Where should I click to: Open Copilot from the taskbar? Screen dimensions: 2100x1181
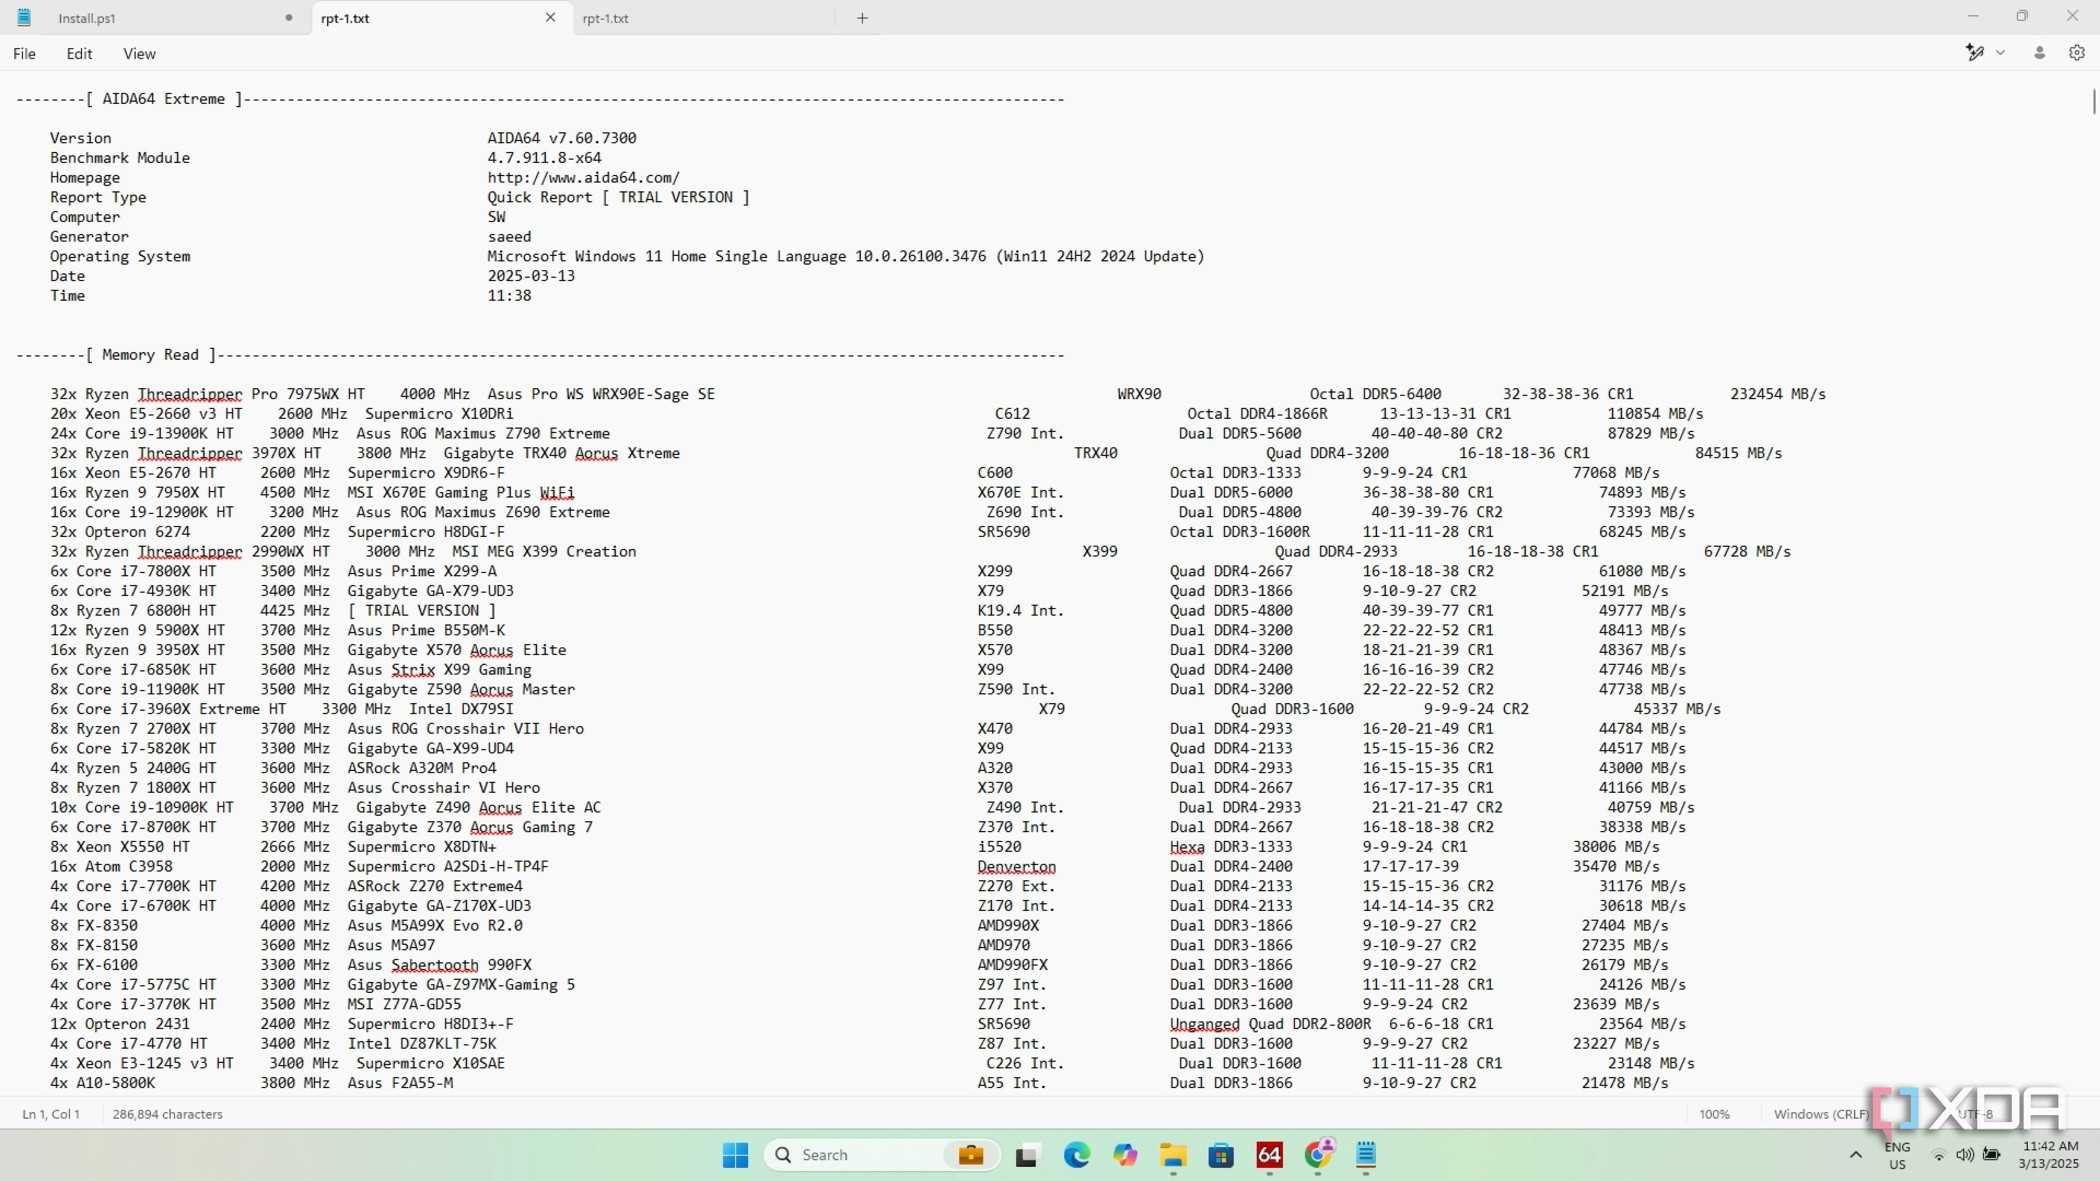1125,1155
